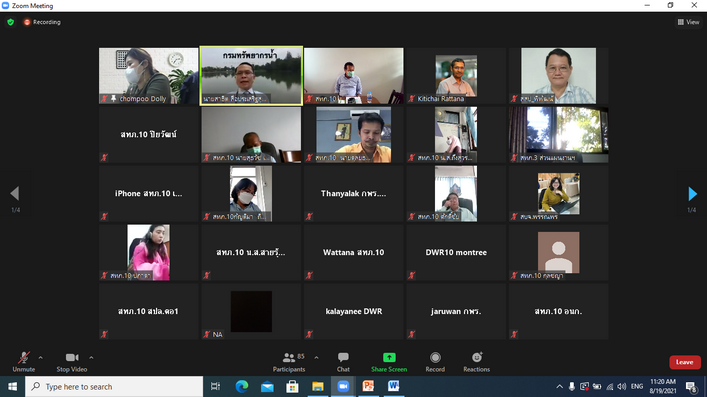
Task: Open the View layout menu
Action: [688, 22]
